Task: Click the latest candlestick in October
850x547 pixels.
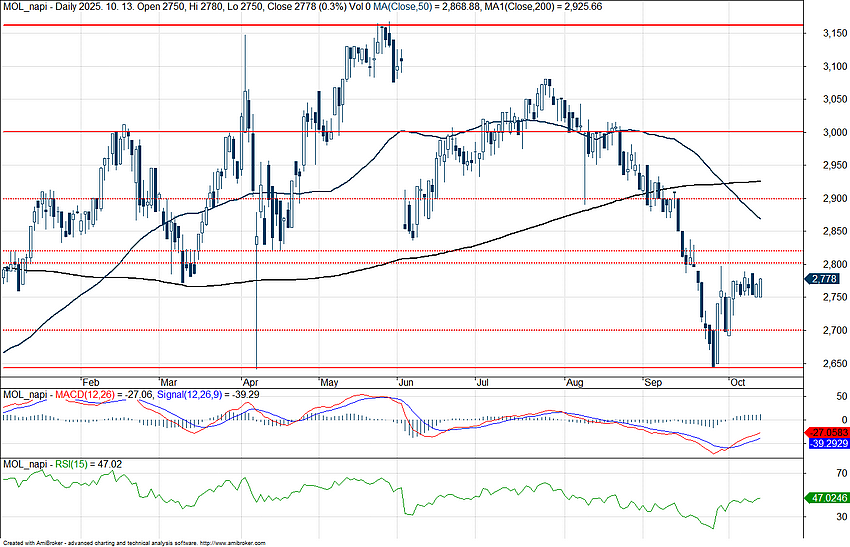Action: click(x=761, y=287)
